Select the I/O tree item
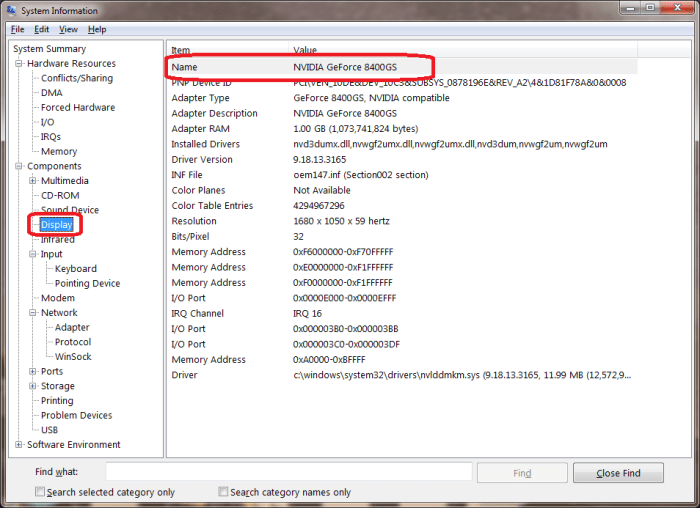The width and height of the screenshot is (700, 508). coord(47,122)
